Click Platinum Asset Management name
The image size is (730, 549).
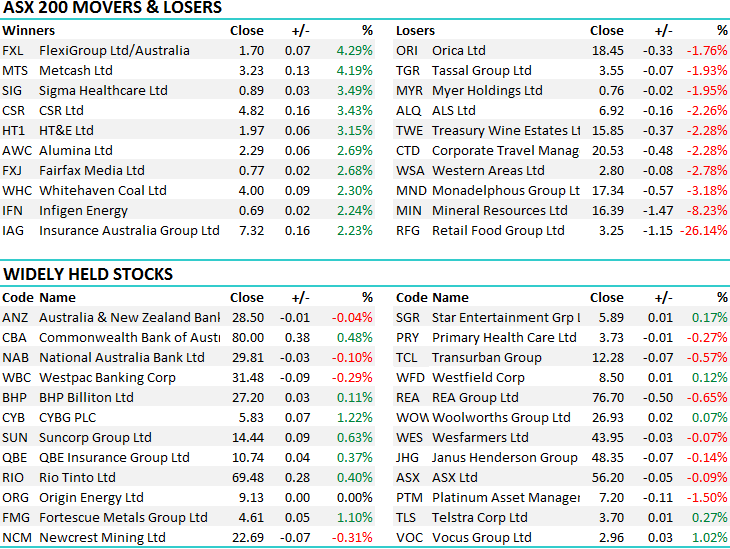click(x=506, y=498)
